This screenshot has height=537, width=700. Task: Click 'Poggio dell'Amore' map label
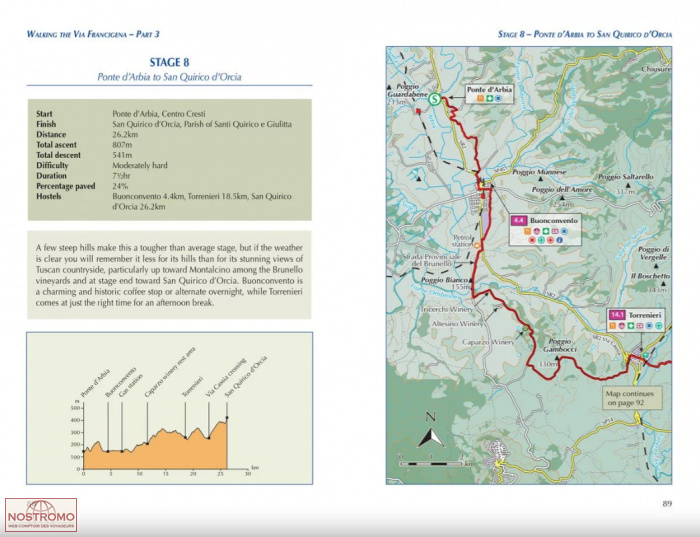[562, 190]
